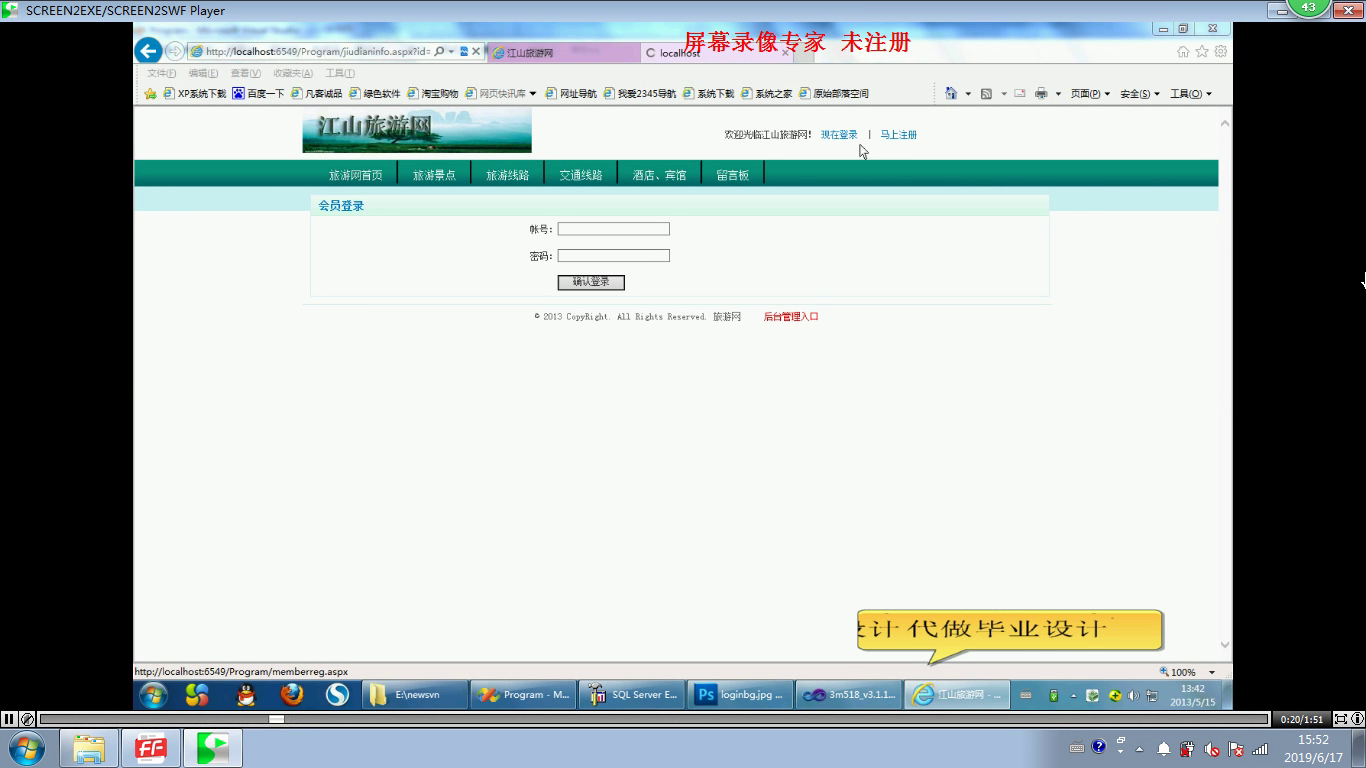Expand the print icon dropdown arrow
This screenshot has width=1366, height=768.
pyautogui.click(x=1058, y=94)
